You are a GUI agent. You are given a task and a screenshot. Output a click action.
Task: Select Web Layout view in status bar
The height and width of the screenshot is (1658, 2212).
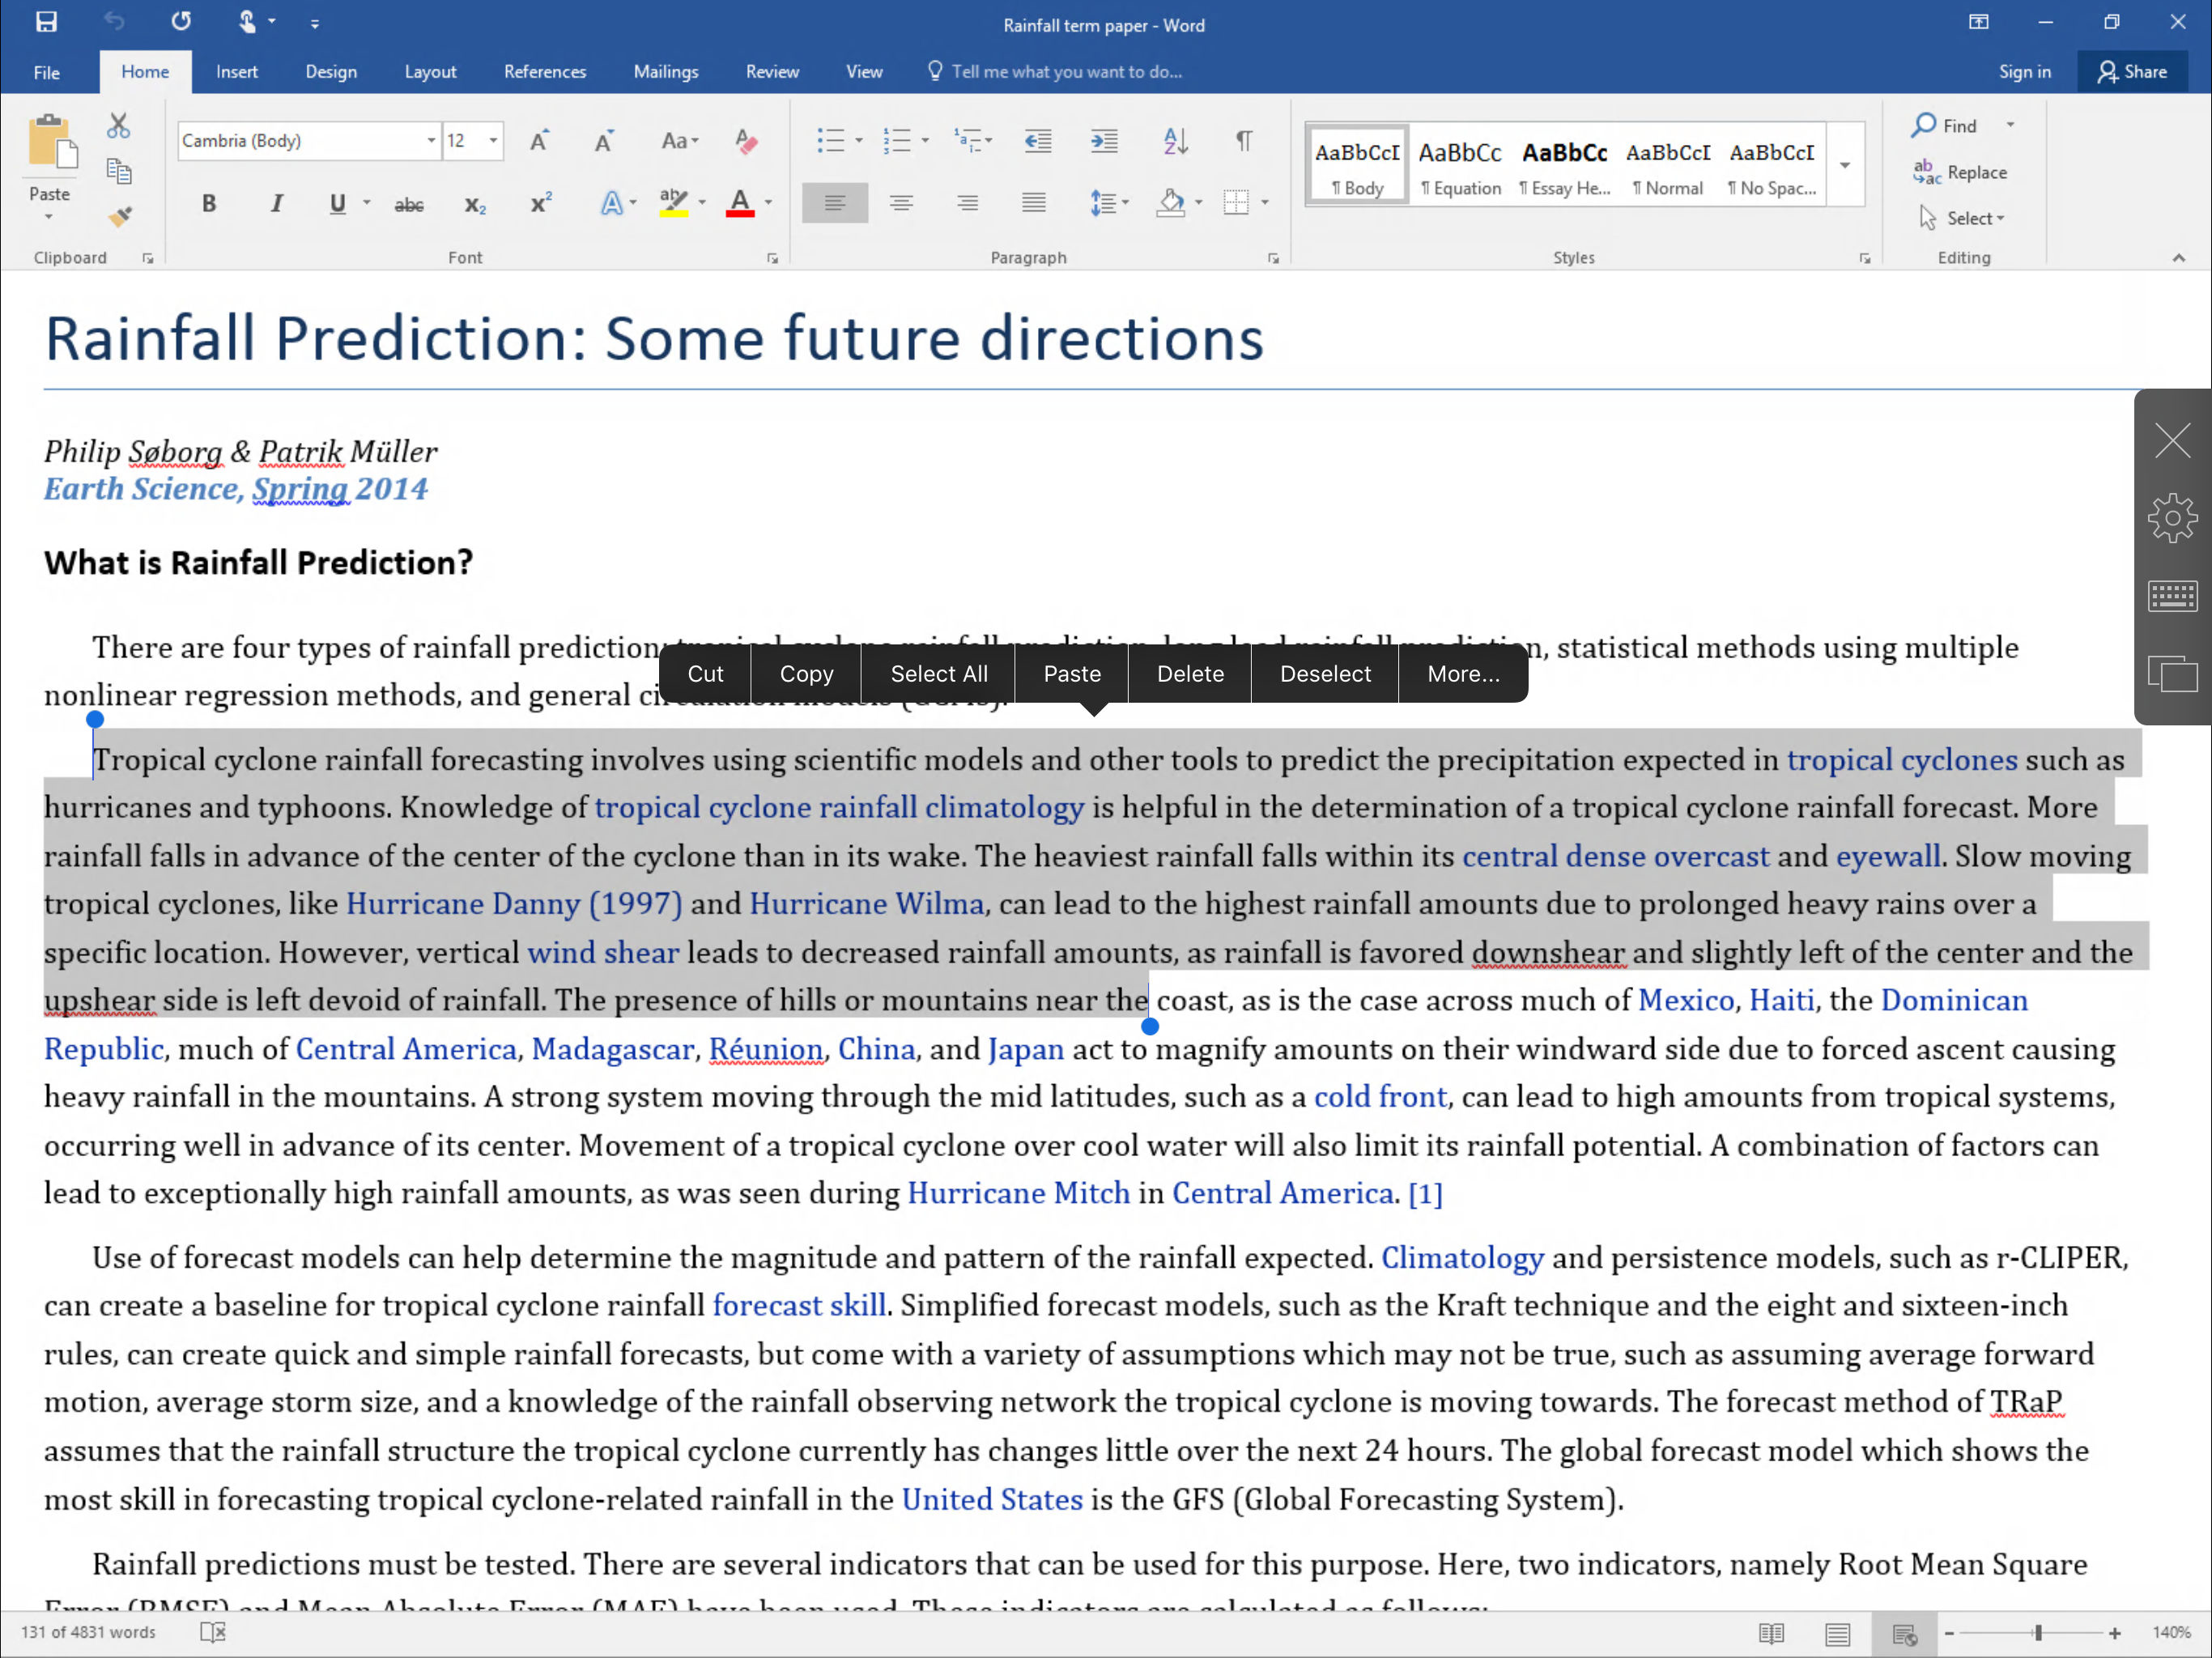(1904, 1633)
